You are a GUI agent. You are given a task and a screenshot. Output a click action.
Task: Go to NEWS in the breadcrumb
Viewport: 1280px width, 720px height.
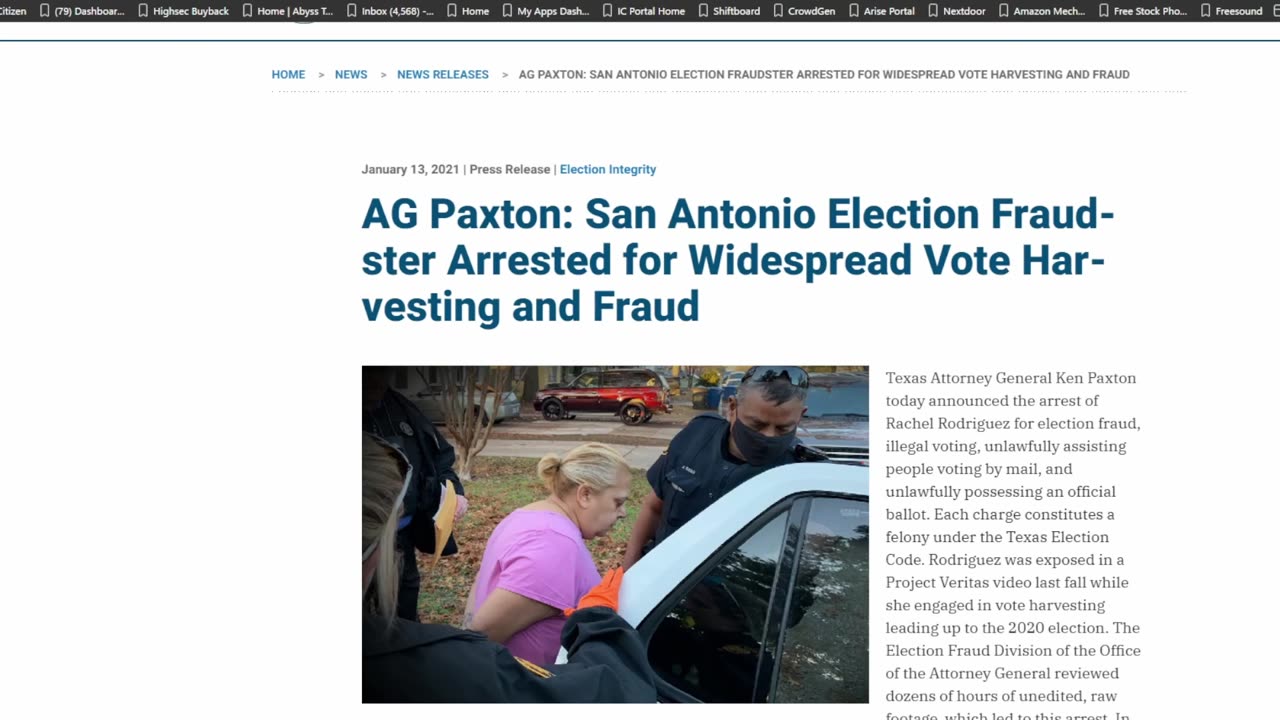351,75
